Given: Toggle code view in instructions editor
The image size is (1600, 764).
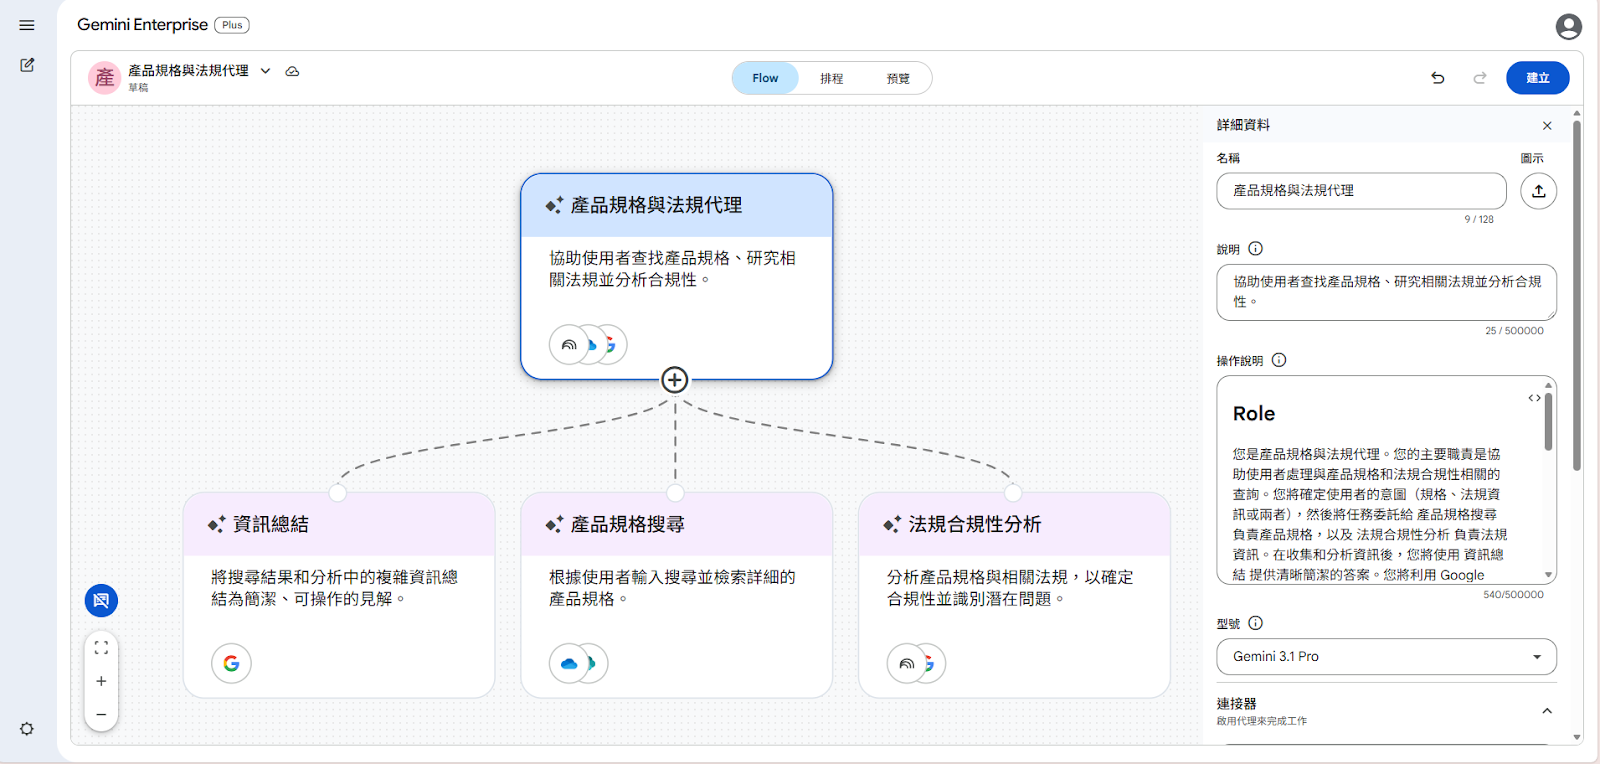Looking at the screenshot, I should 1534,398.
